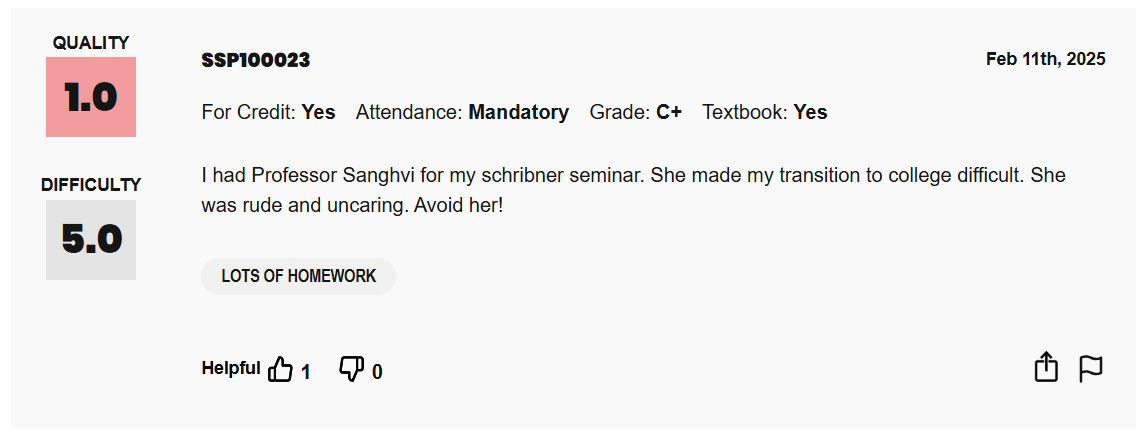Image resolution: width=1142 pixels, height=435 pixels.
Task: Click the For Credit: Yes field
Action: 268,112
